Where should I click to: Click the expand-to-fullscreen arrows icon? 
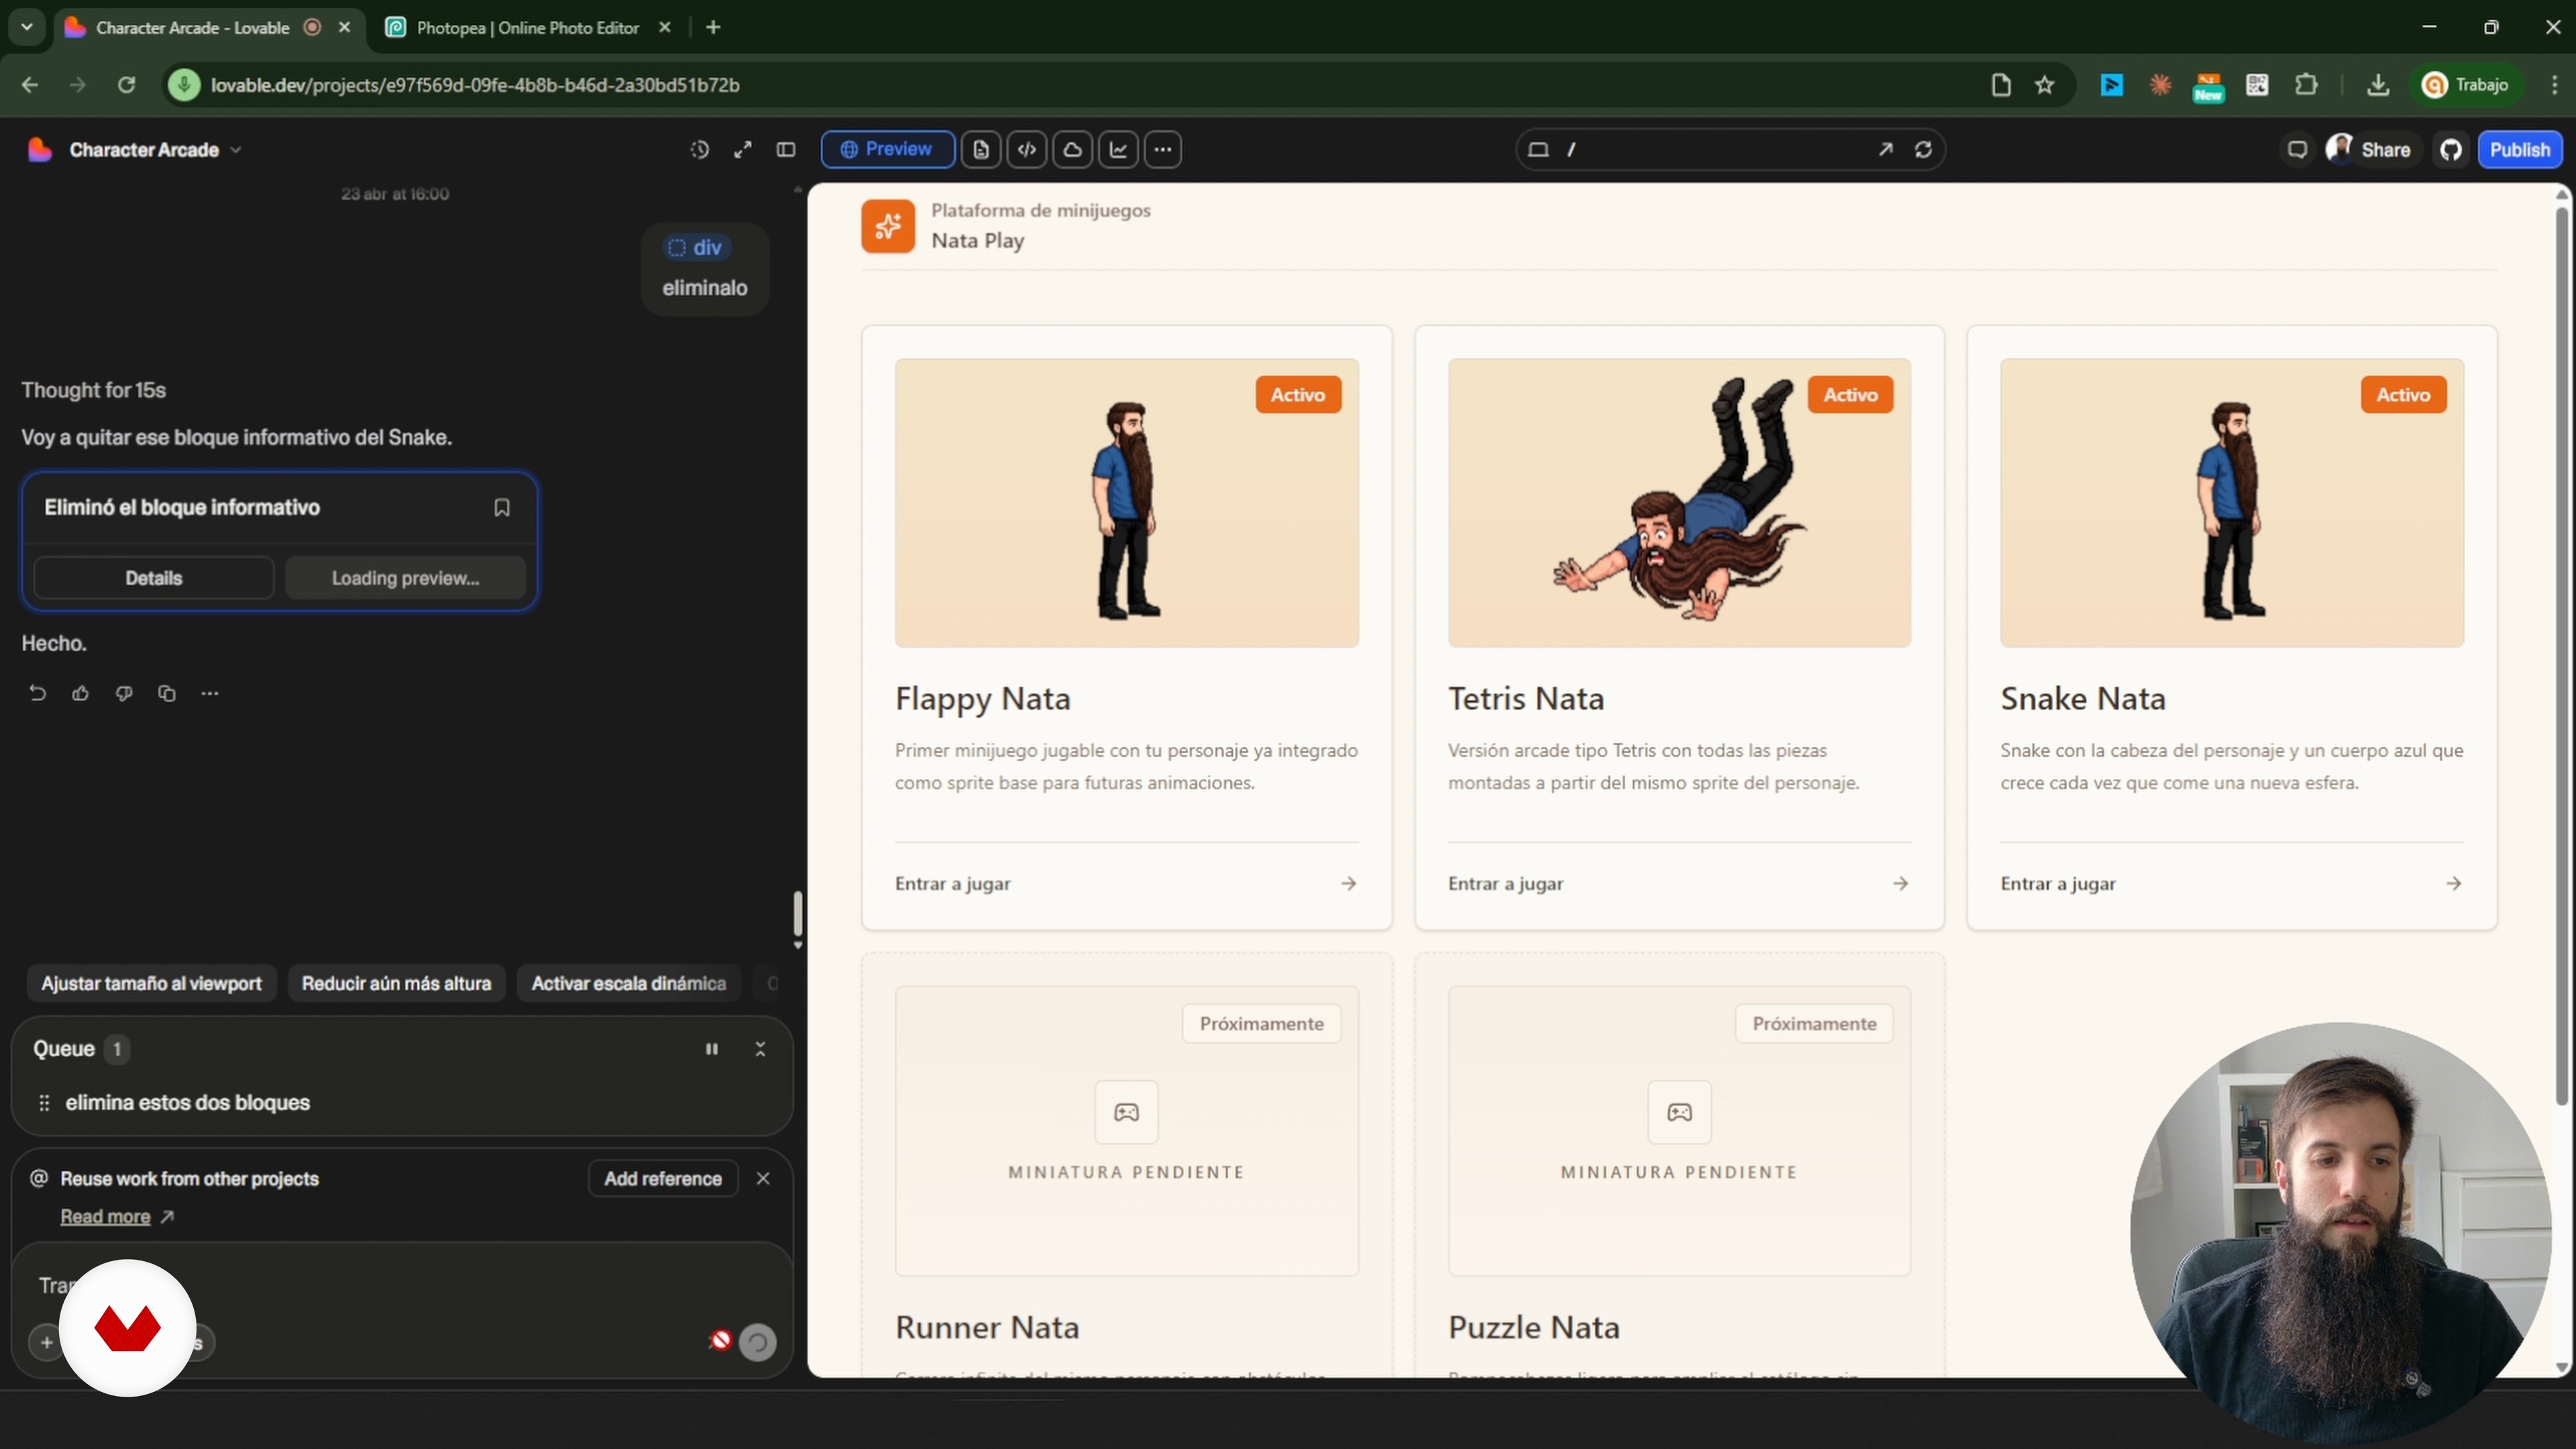click(743, 150)
